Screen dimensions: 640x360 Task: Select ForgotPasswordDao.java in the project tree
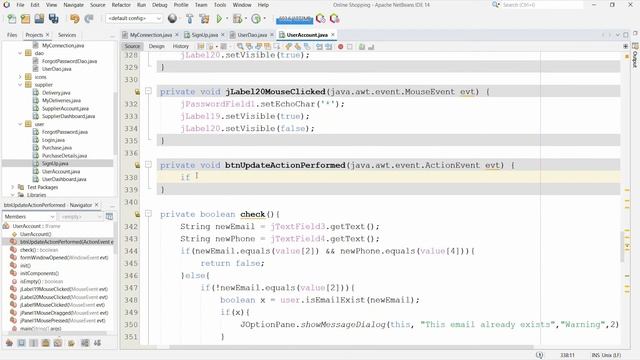(x=69, y=61)
